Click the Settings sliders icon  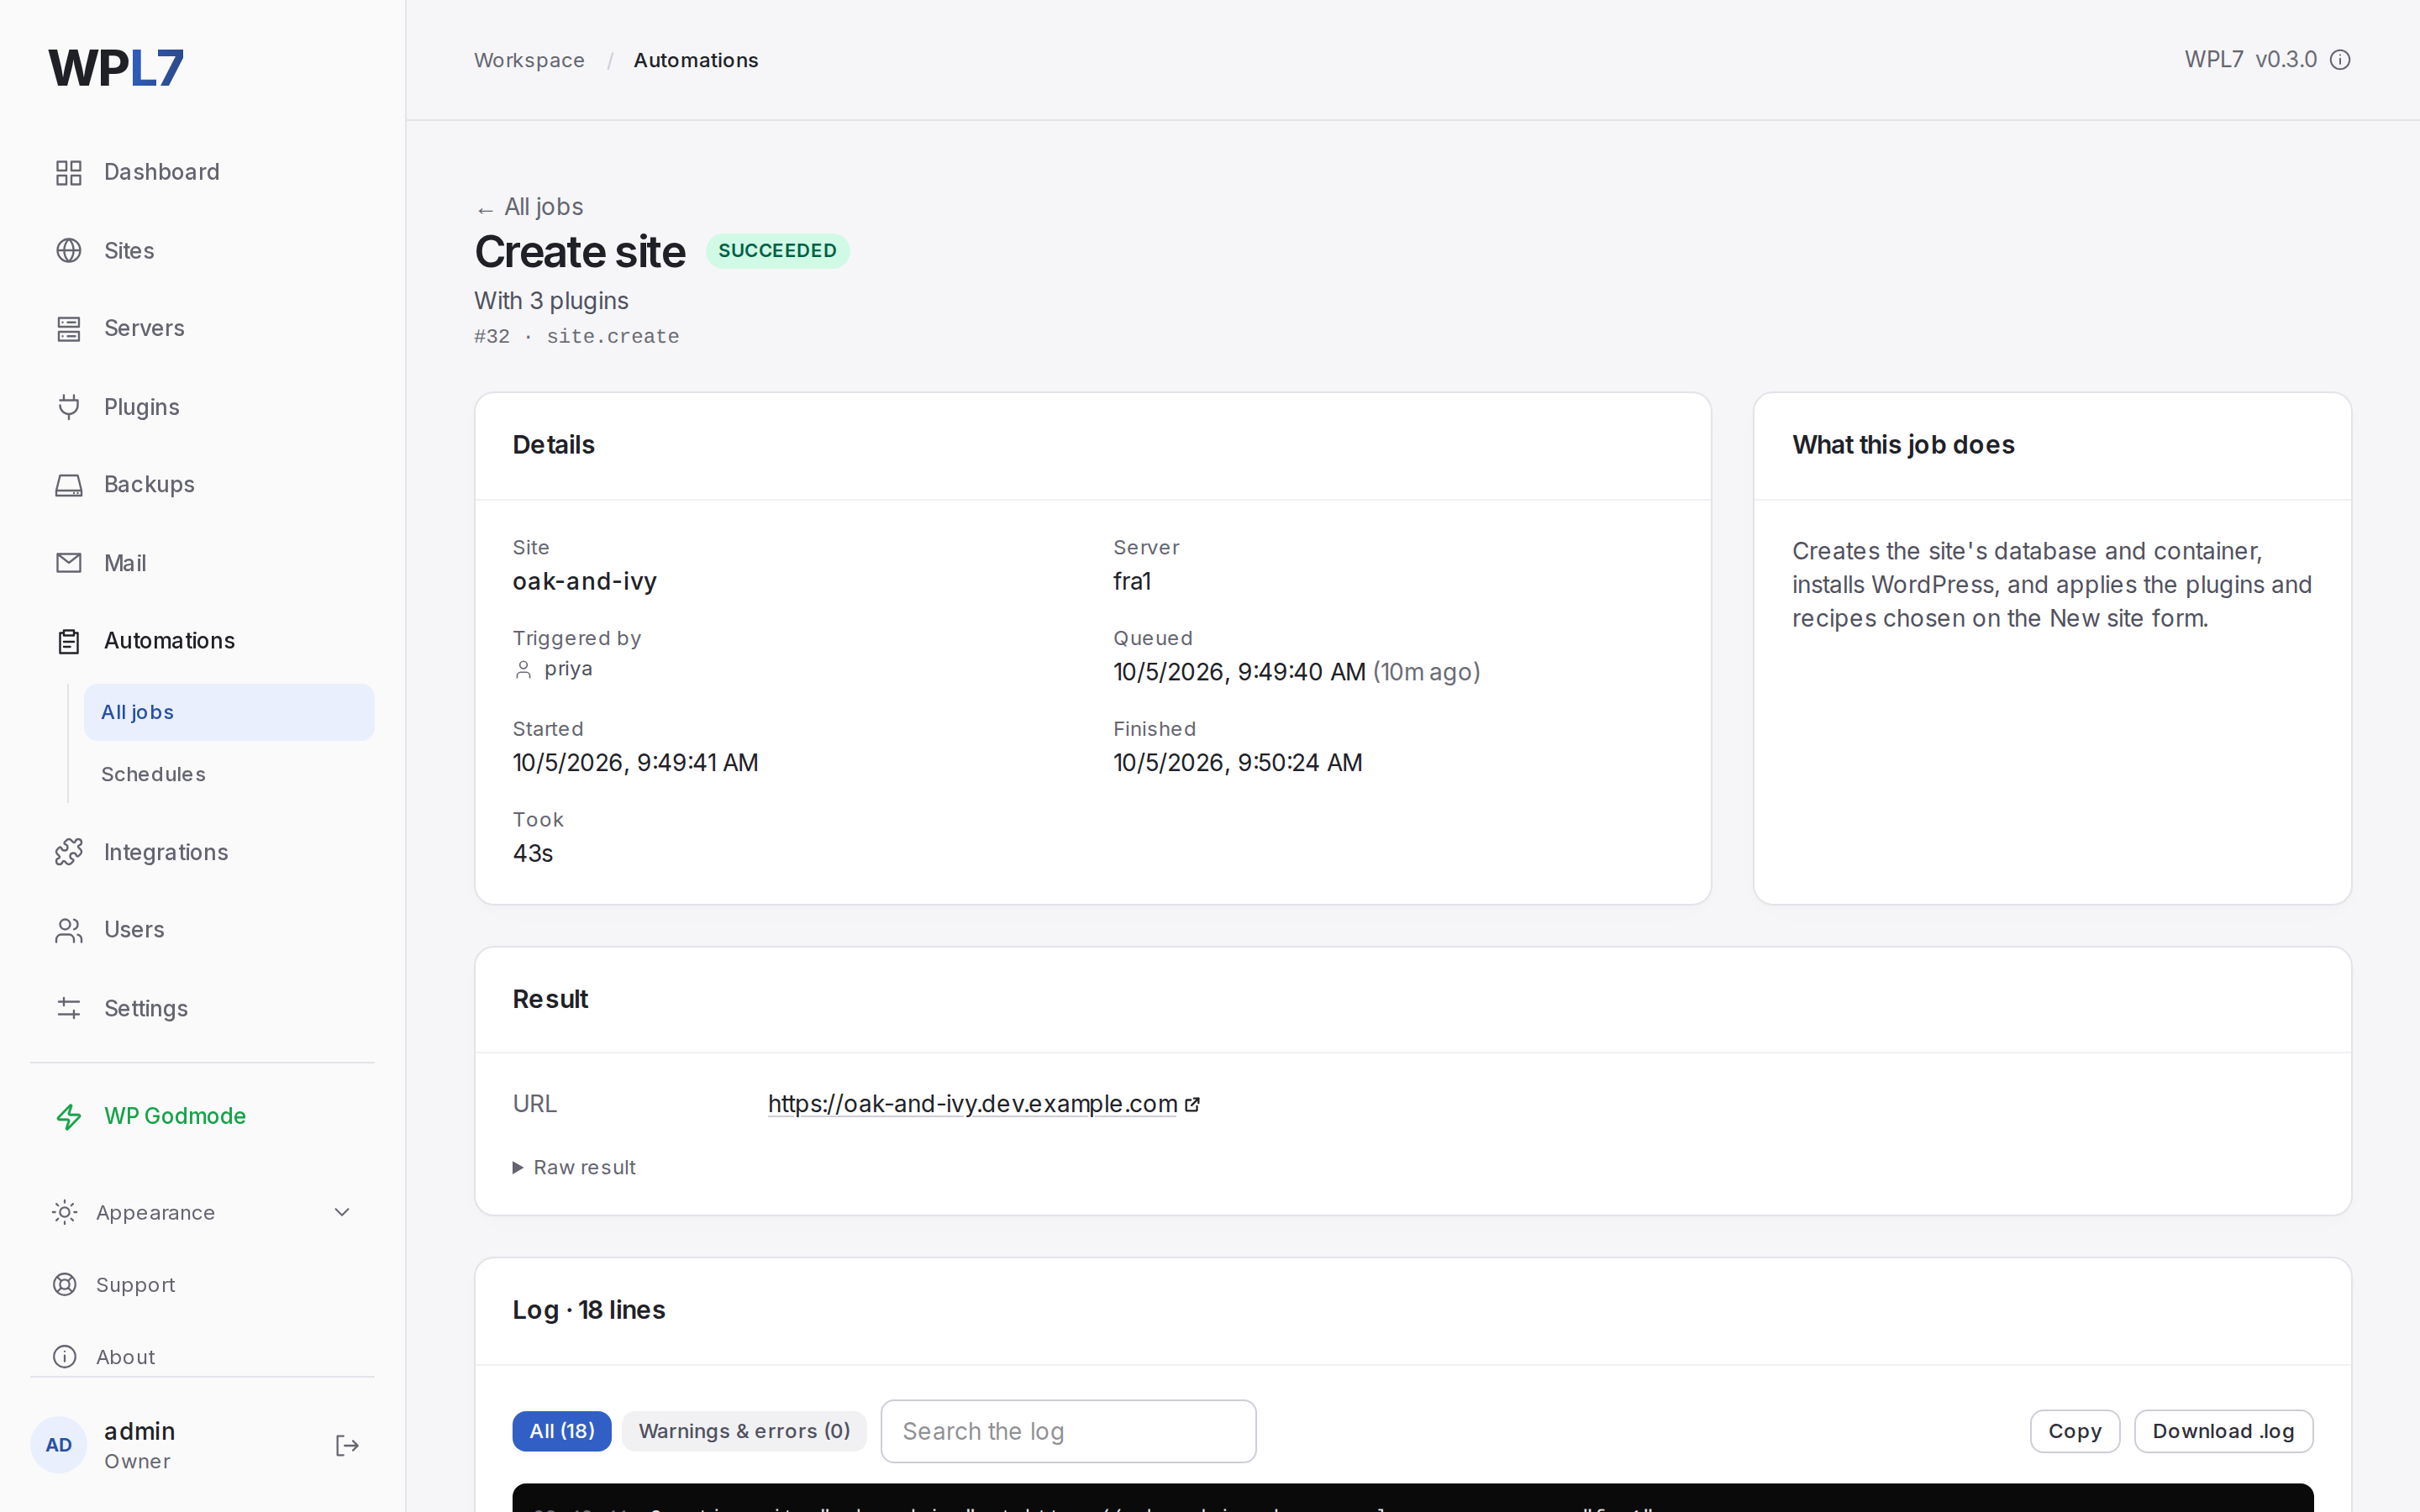click(x=69, y=1008)
